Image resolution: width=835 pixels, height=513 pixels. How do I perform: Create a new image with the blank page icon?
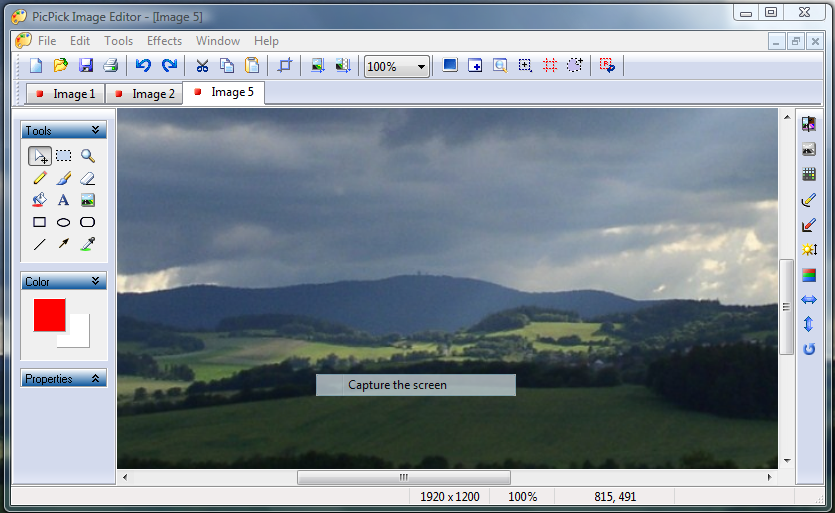(x=36, y=66)
